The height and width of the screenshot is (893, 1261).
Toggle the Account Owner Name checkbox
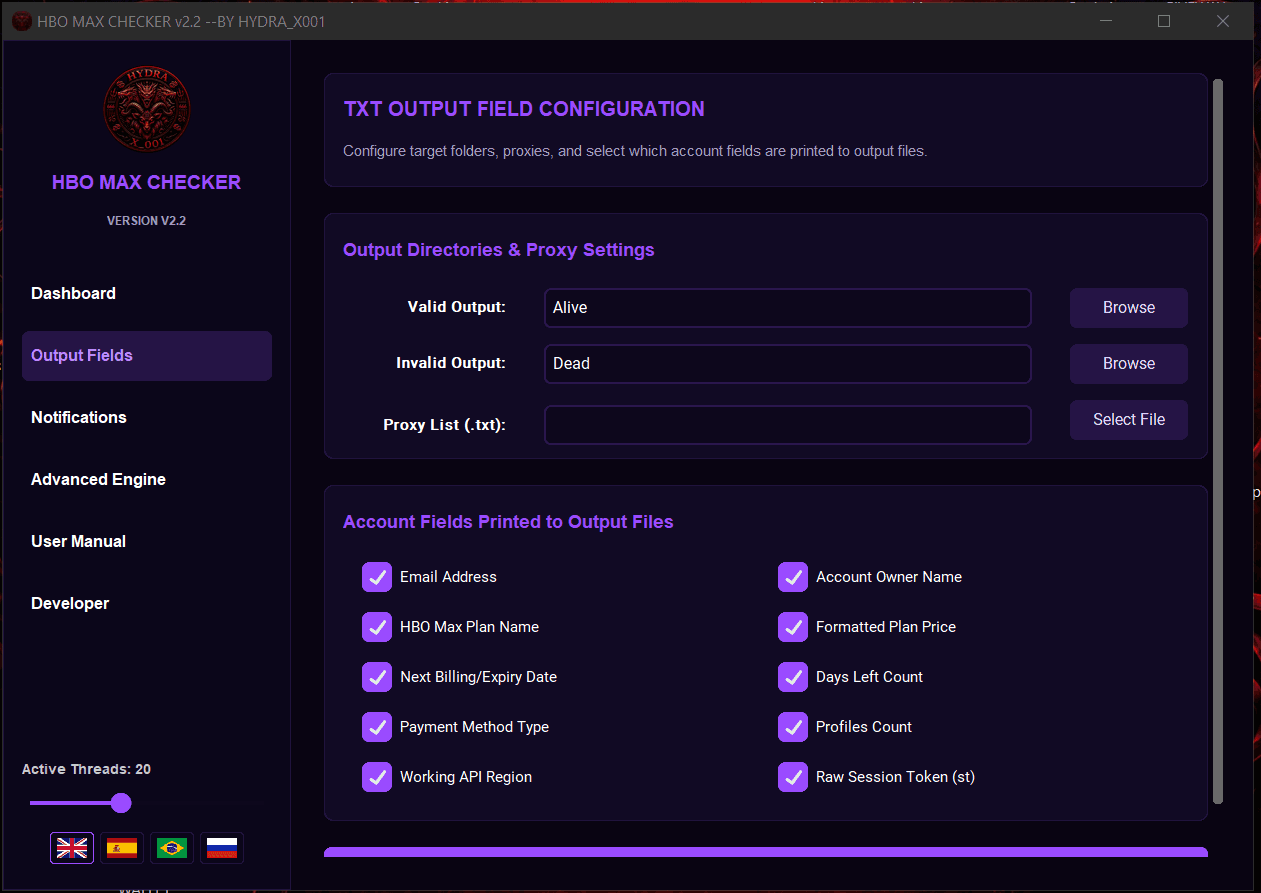793,577
